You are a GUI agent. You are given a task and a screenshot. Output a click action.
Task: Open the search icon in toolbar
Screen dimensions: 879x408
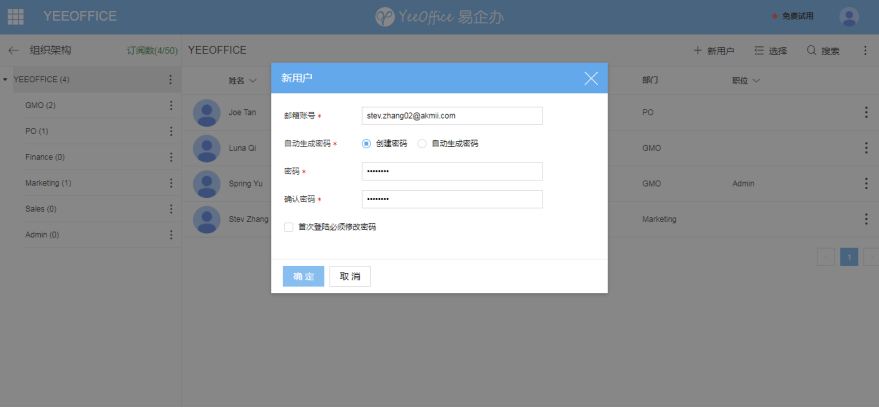(x=812, y=50)
